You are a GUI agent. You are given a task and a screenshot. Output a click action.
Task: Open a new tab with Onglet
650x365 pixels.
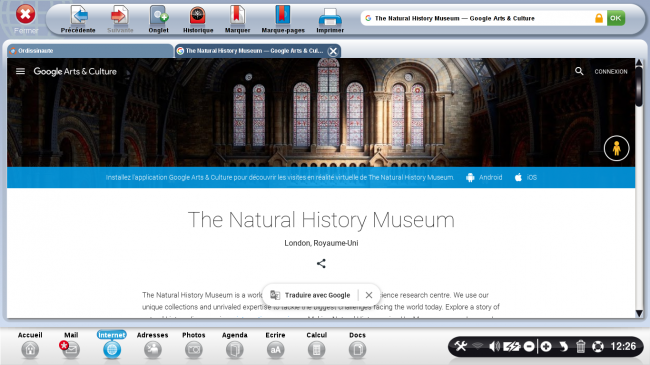pos(158,19)
